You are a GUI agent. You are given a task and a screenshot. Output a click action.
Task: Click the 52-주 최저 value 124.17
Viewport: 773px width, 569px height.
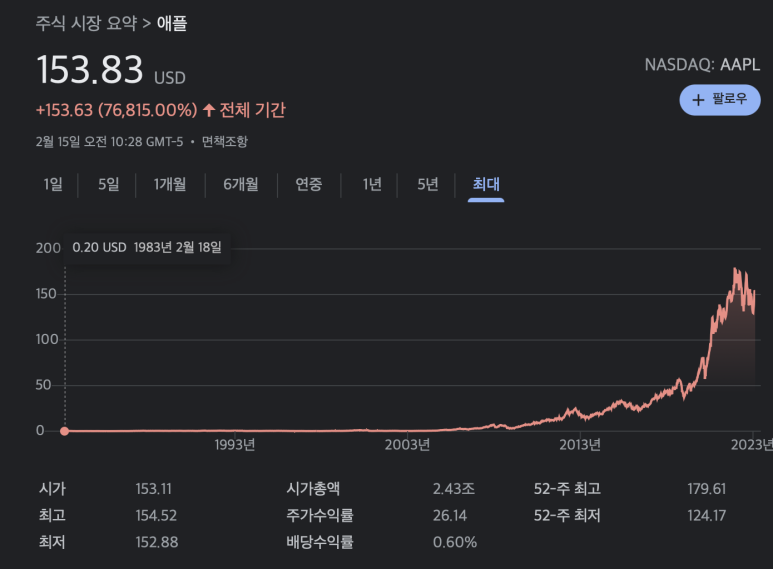pyautogui.click(x=706, y=516)
